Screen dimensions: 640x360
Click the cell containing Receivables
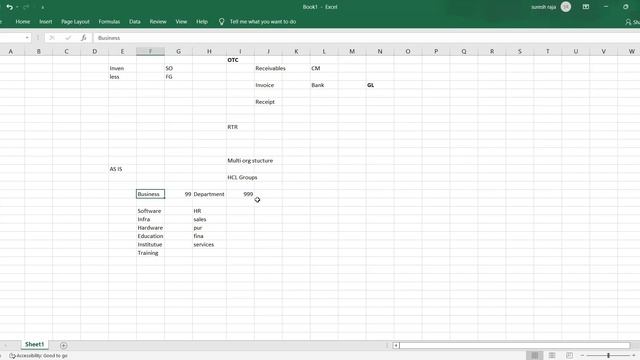(268, 68)
